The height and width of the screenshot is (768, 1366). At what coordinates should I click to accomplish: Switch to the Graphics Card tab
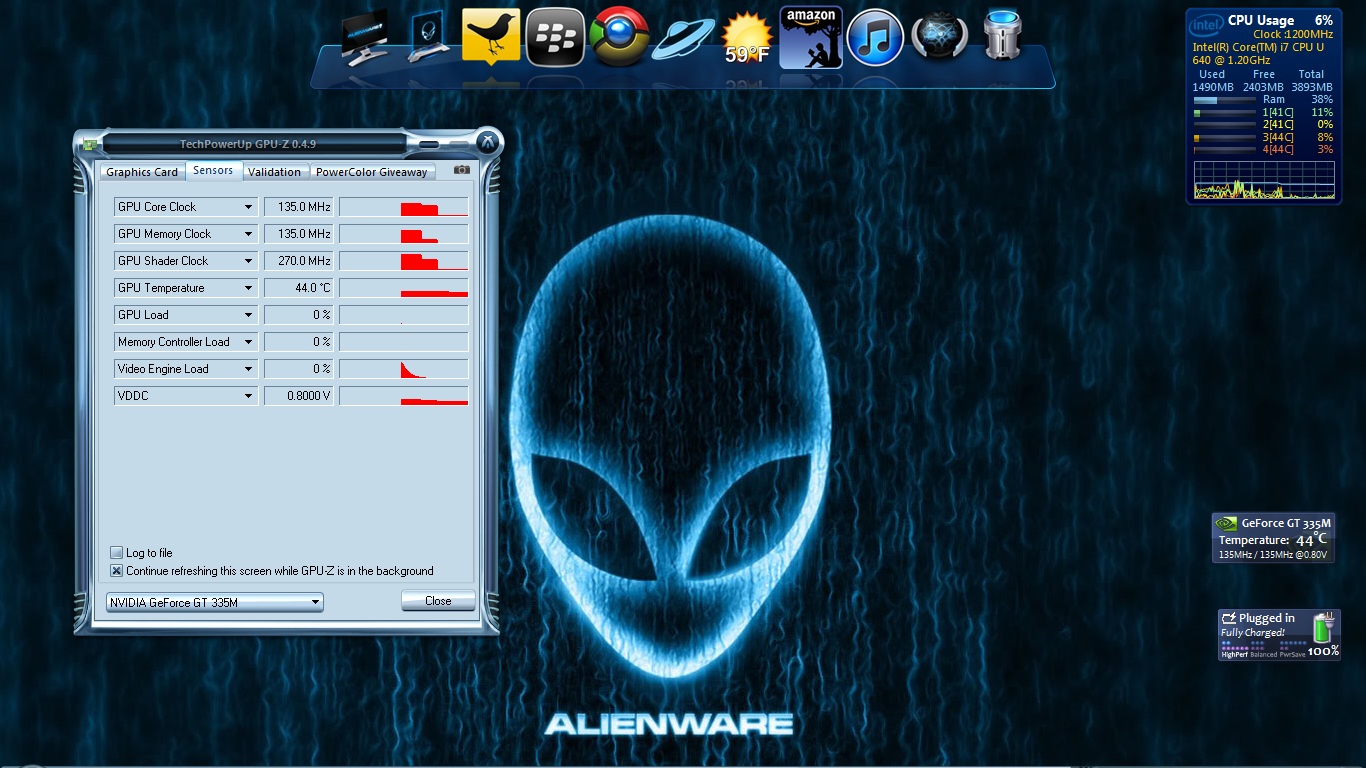pos(142,172)
